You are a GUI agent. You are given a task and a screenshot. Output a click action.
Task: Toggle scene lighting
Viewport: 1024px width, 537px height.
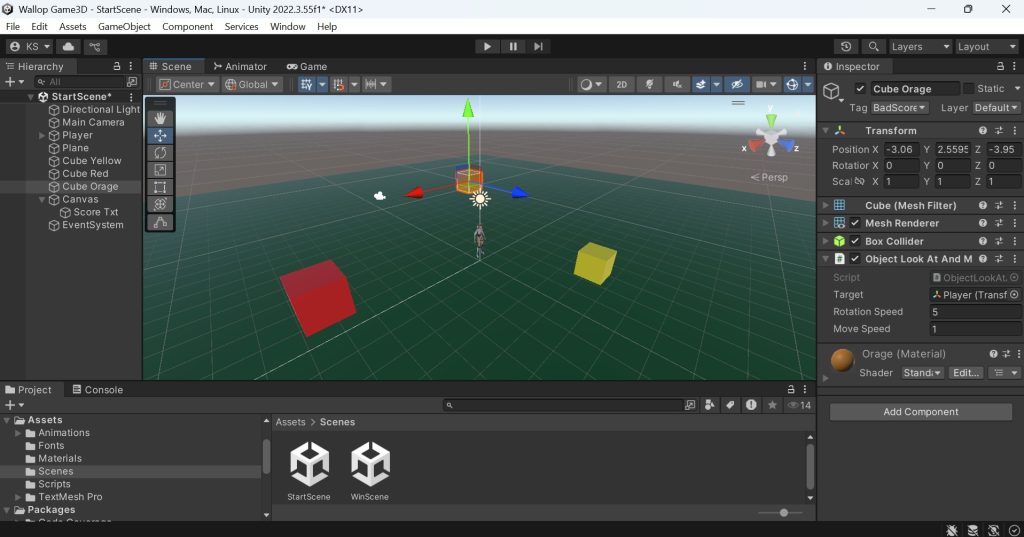point(649,84)
